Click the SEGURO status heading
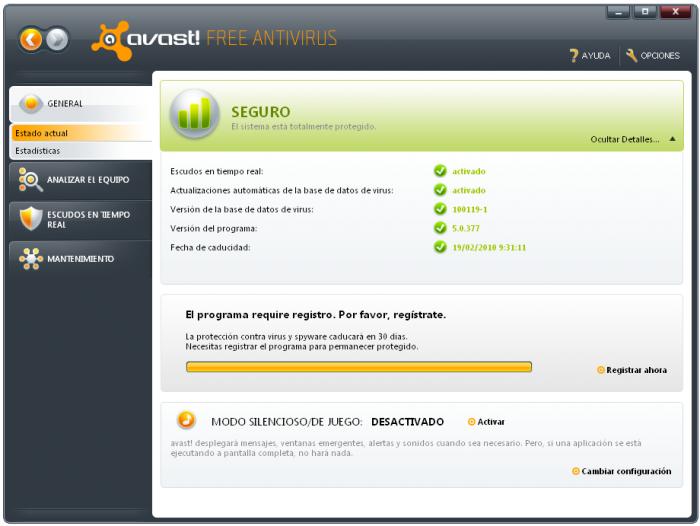700x526 pixels. pos(261,112)
